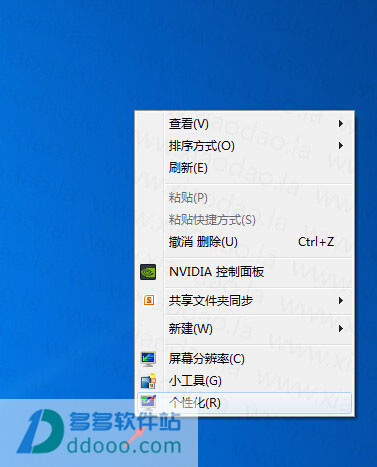Open NVIDIA 控制面板 entry
This screenshot has height=467, width=377.
[244, 272]
